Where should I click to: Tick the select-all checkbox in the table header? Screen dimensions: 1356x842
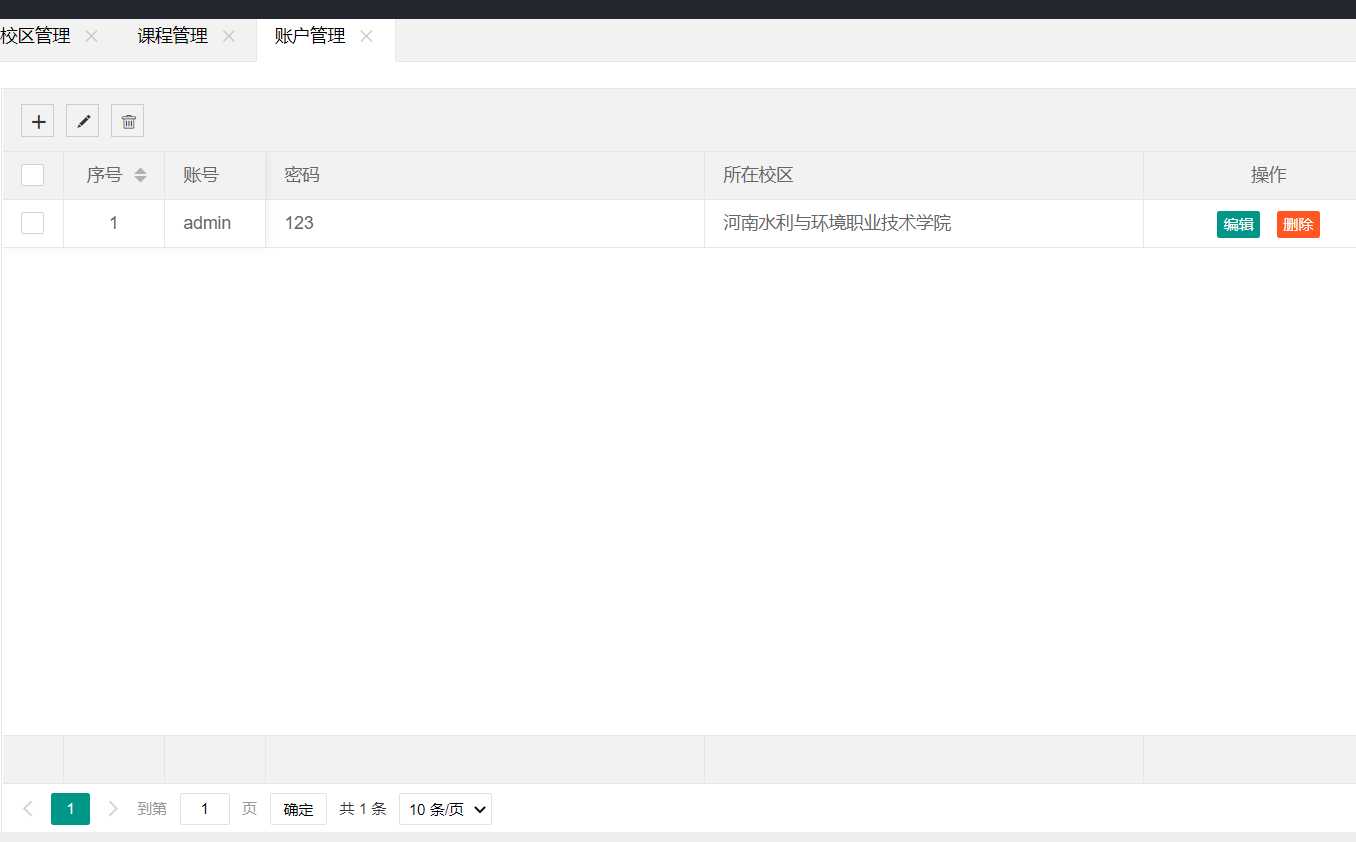click(x=33, y=175)
